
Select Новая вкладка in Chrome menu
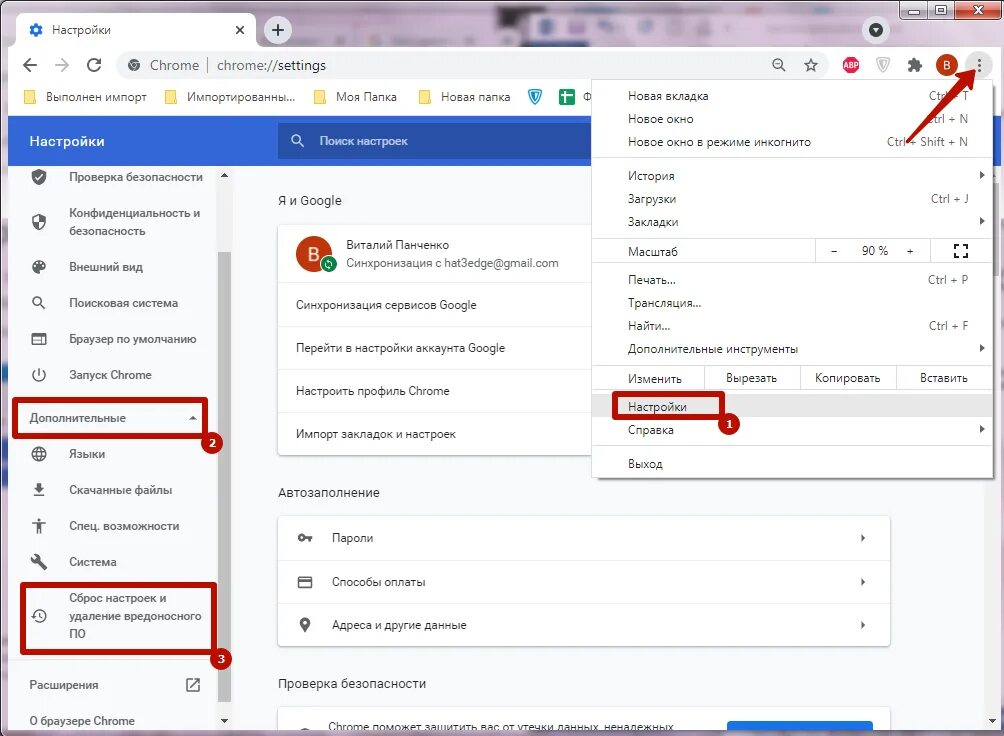coord(791,95)
